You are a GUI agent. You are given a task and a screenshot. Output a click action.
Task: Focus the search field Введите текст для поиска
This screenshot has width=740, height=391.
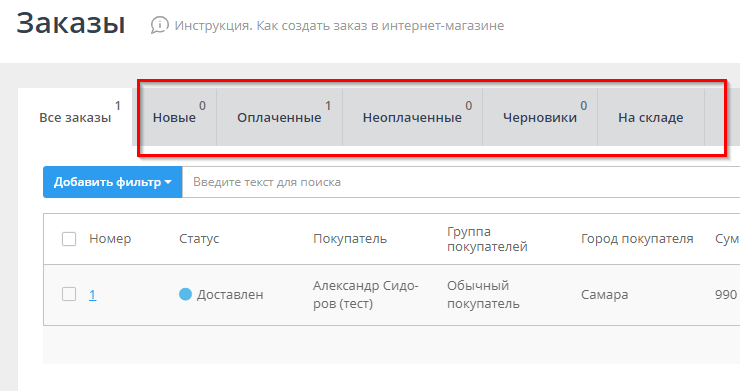[x=461, y=182]
